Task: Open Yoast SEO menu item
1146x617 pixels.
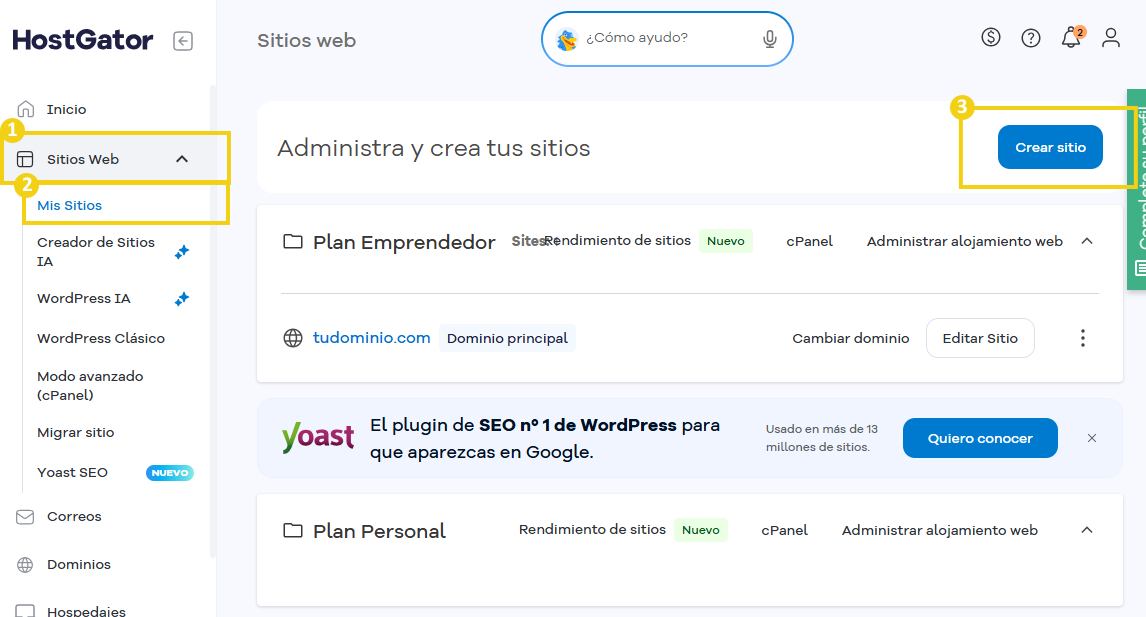Action: pyautogui.click(x=72, y=472)
